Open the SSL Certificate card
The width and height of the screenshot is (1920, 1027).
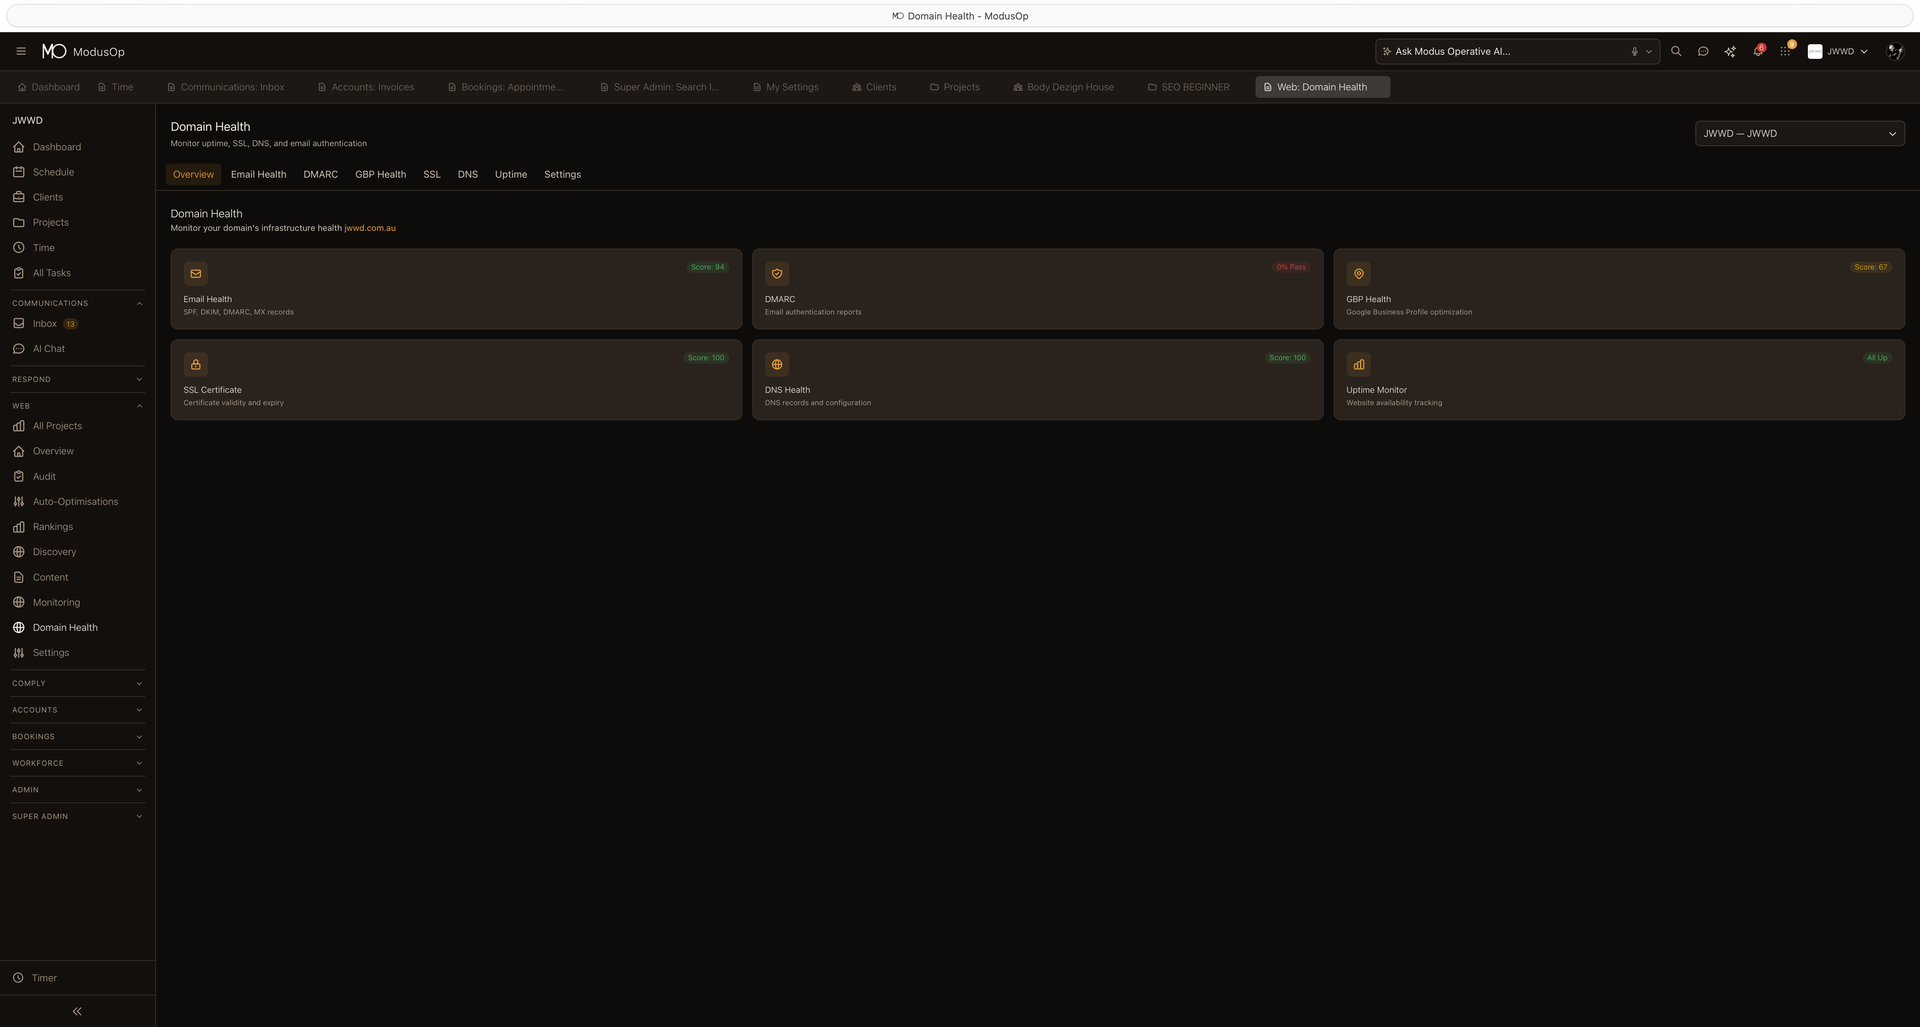click(x=456, y=380)
